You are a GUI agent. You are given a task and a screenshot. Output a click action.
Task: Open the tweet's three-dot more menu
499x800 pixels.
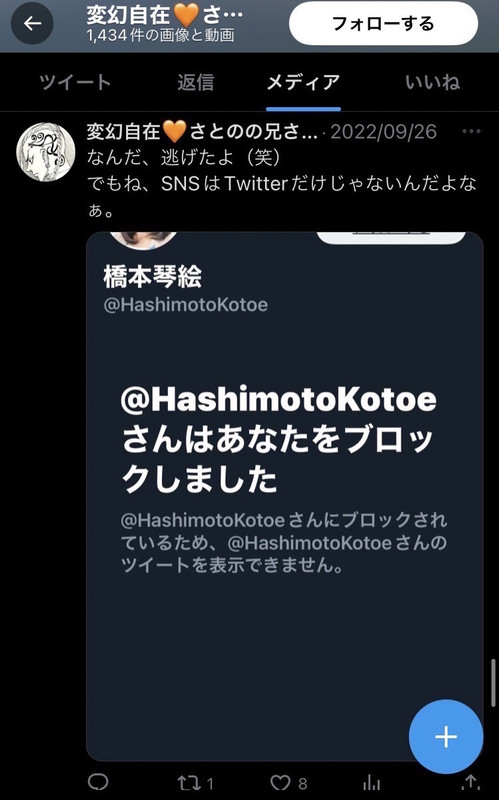[471, 132]
